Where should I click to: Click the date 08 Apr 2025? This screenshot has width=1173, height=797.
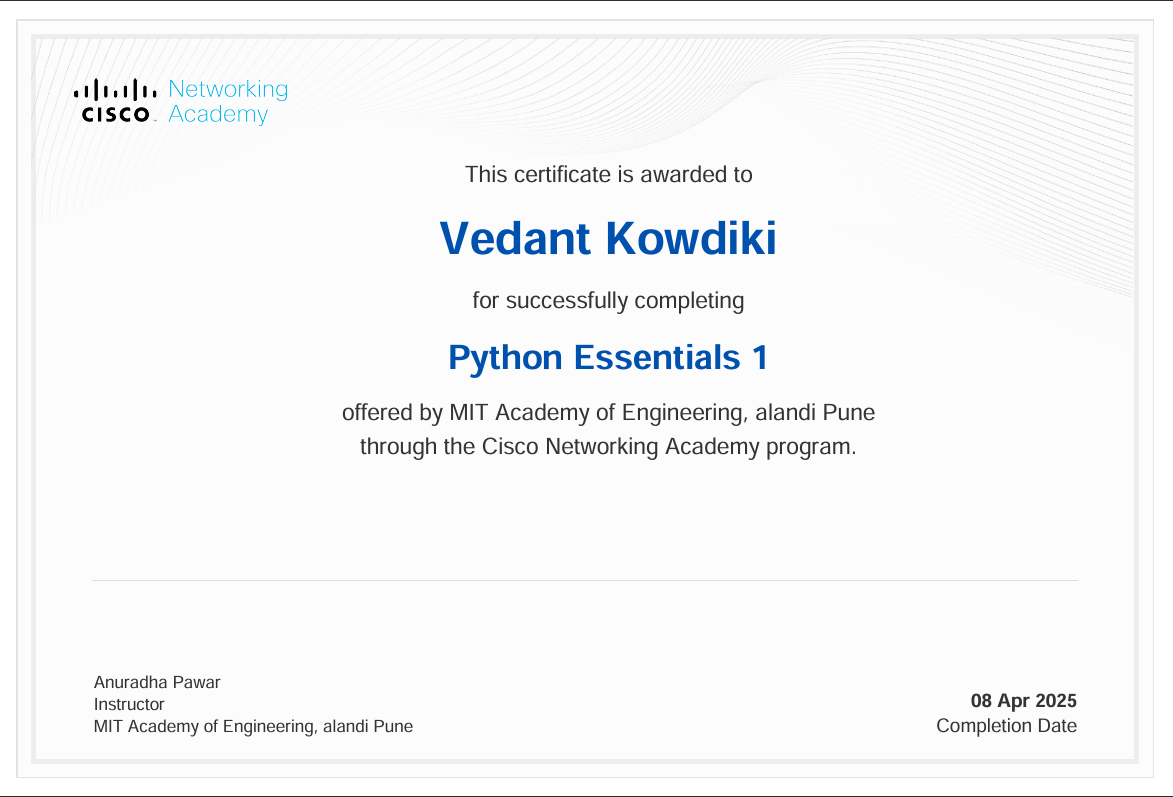[1023, 700]
